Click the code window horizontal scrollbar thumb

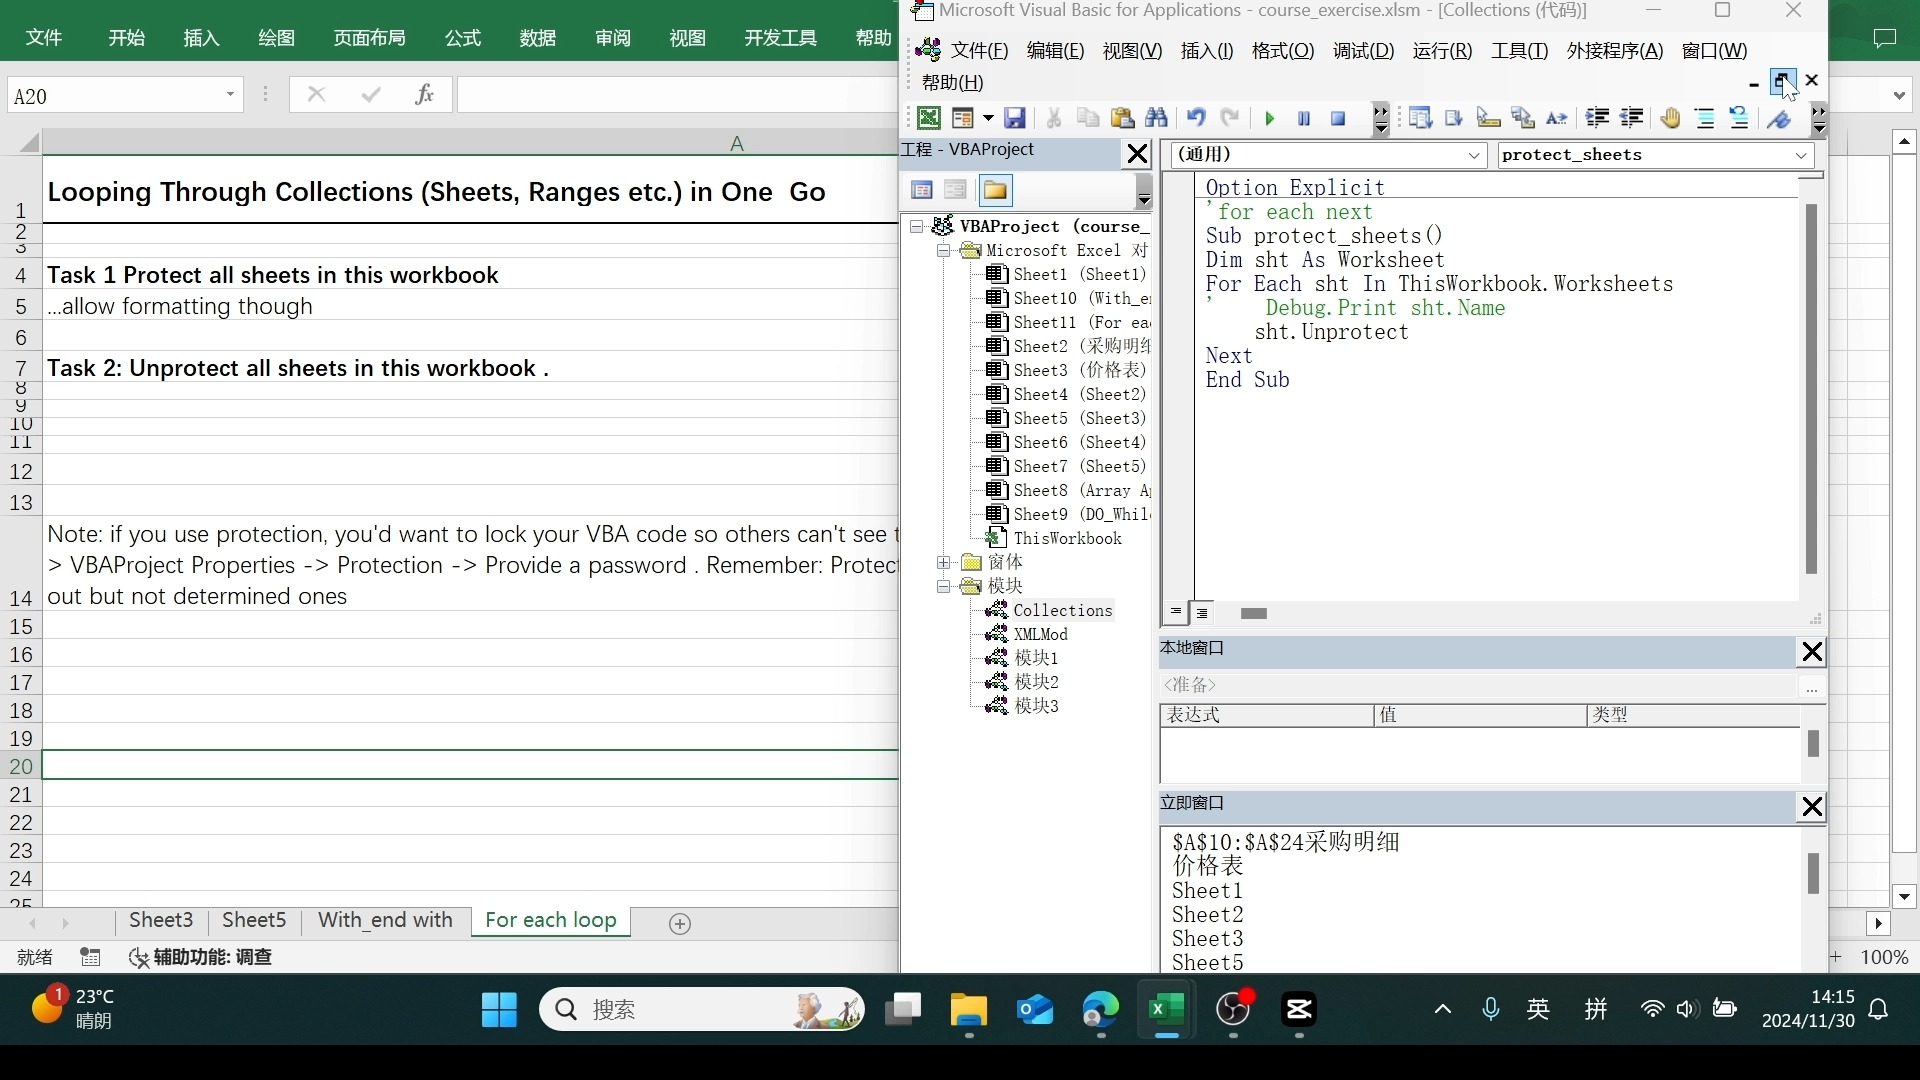click(1253, 613)
